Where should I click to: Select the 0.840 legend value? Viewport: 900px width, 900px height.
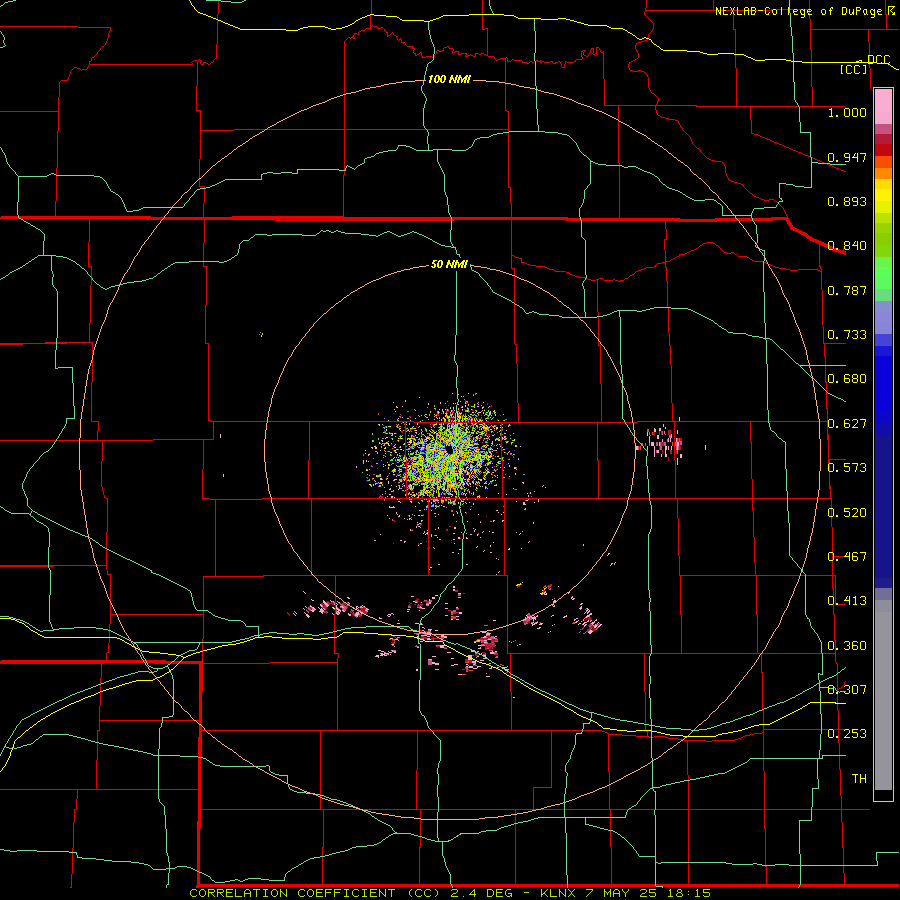click(847, 246)
